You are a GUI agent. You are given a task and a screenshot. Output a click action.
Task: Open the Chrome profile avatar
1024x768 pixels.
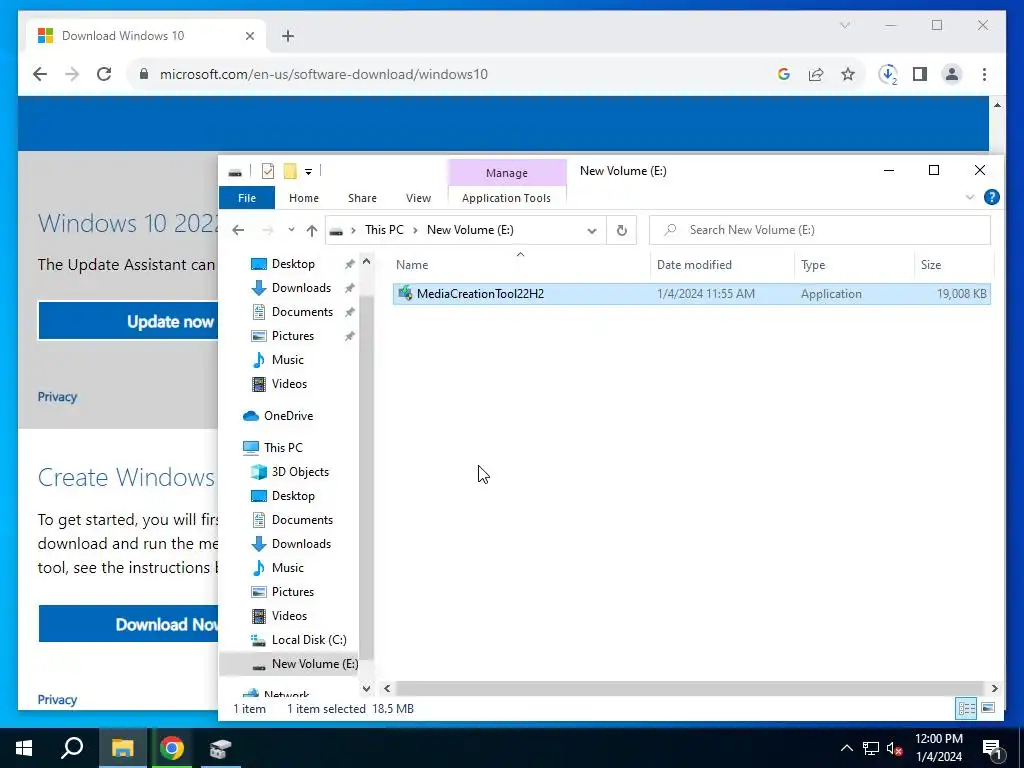[952, 74]
